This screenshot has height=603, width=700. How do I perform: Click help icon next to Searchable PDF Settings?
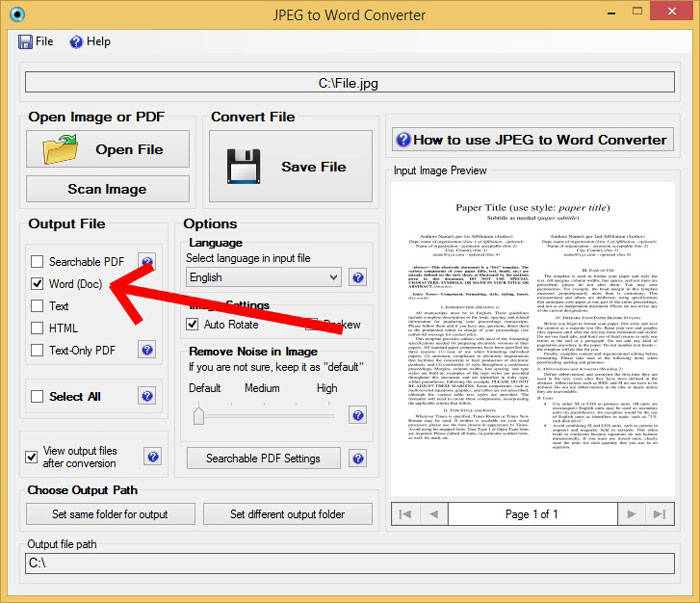[358, 458]
